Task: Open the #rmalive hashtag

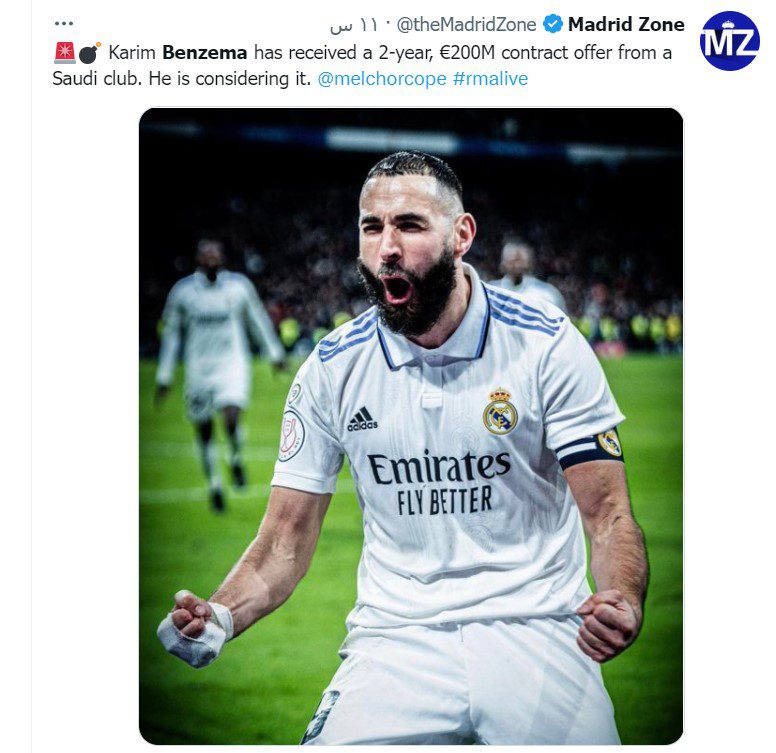Action: tap(490, 79)
